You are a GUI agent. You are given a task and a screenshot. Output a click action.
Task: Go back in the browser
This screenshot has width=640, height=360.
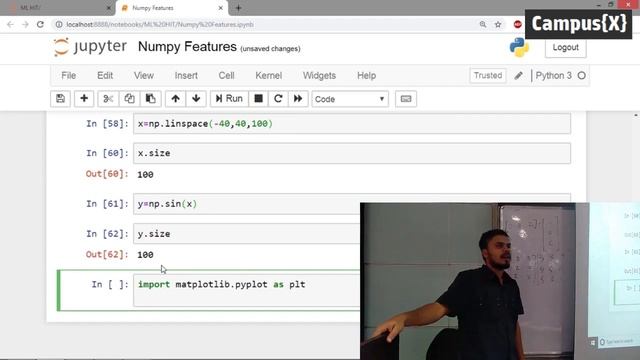[x=10, y=24]
